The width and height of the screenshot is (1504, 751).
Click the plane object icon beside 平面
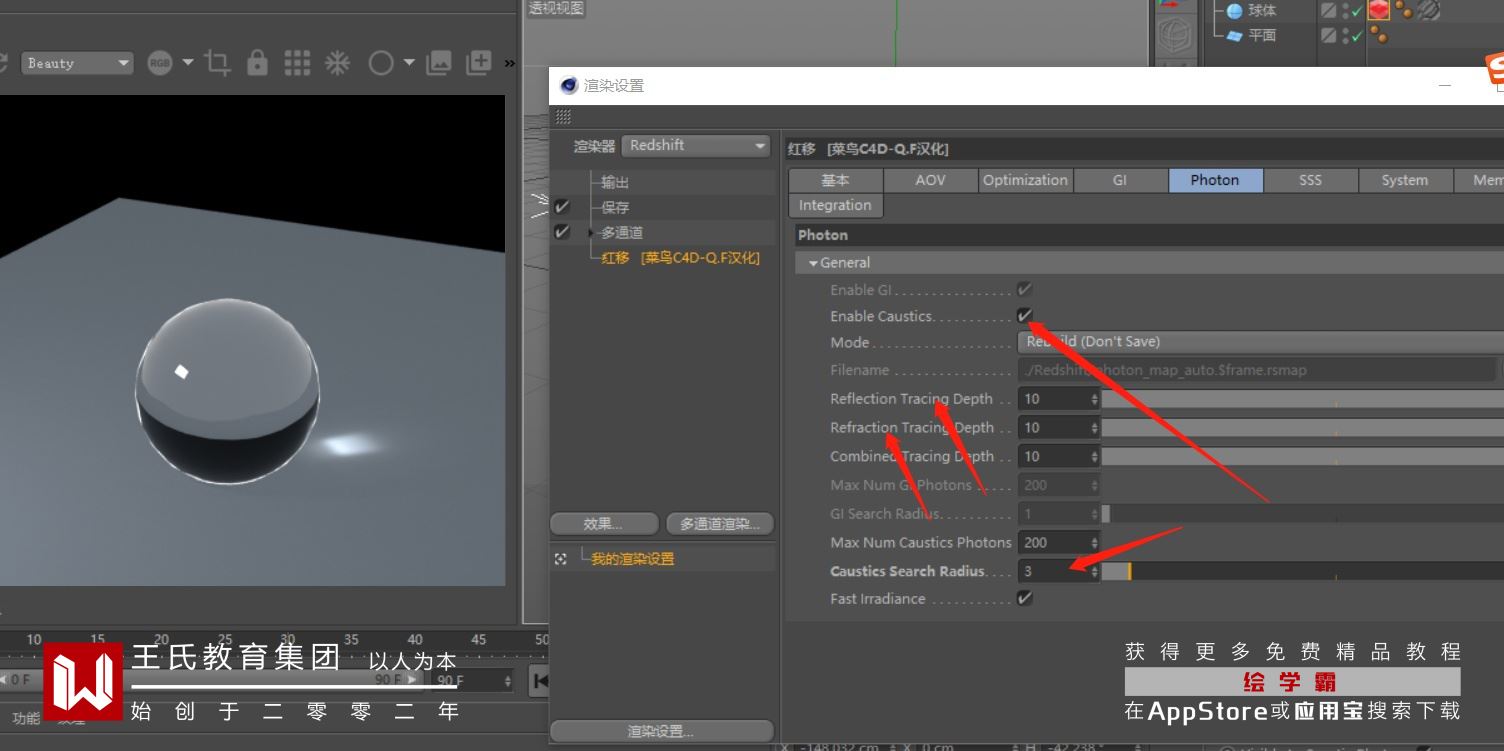1234,35
